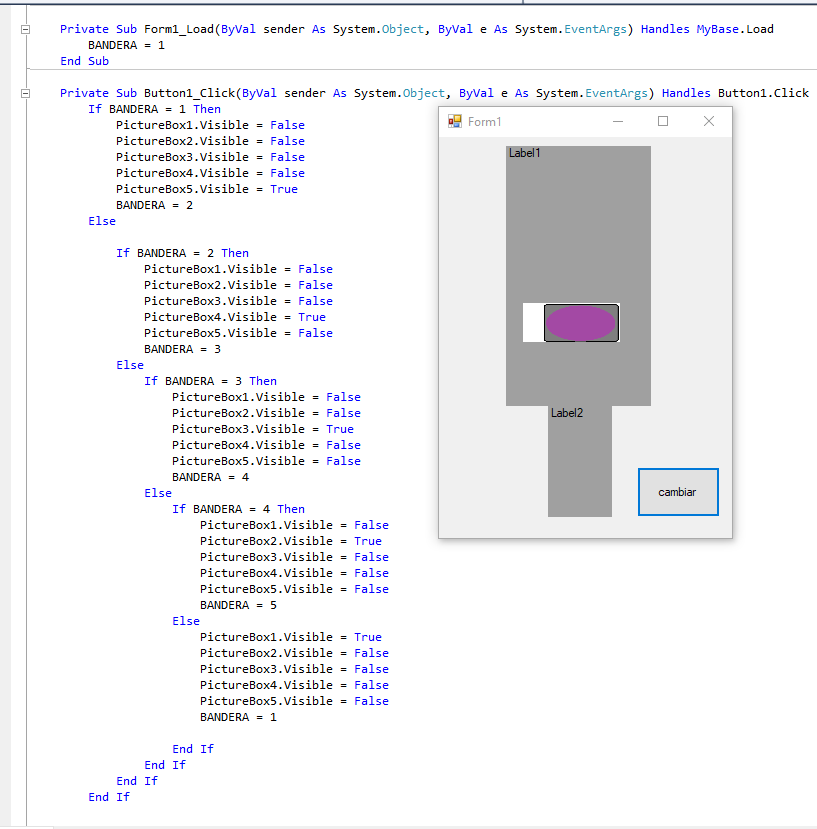The width and height of the screenshot is (817, 829).
Task: Click 'Handles Button1.Click' text
Action: click(735, 93)
